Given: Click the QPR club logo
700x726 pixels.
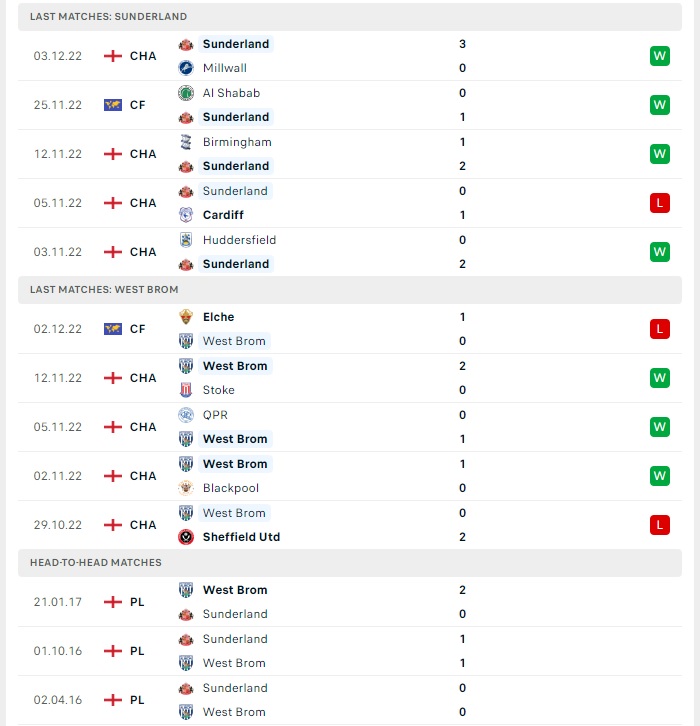Looking at the screenshot, I should tap(186, 415).
